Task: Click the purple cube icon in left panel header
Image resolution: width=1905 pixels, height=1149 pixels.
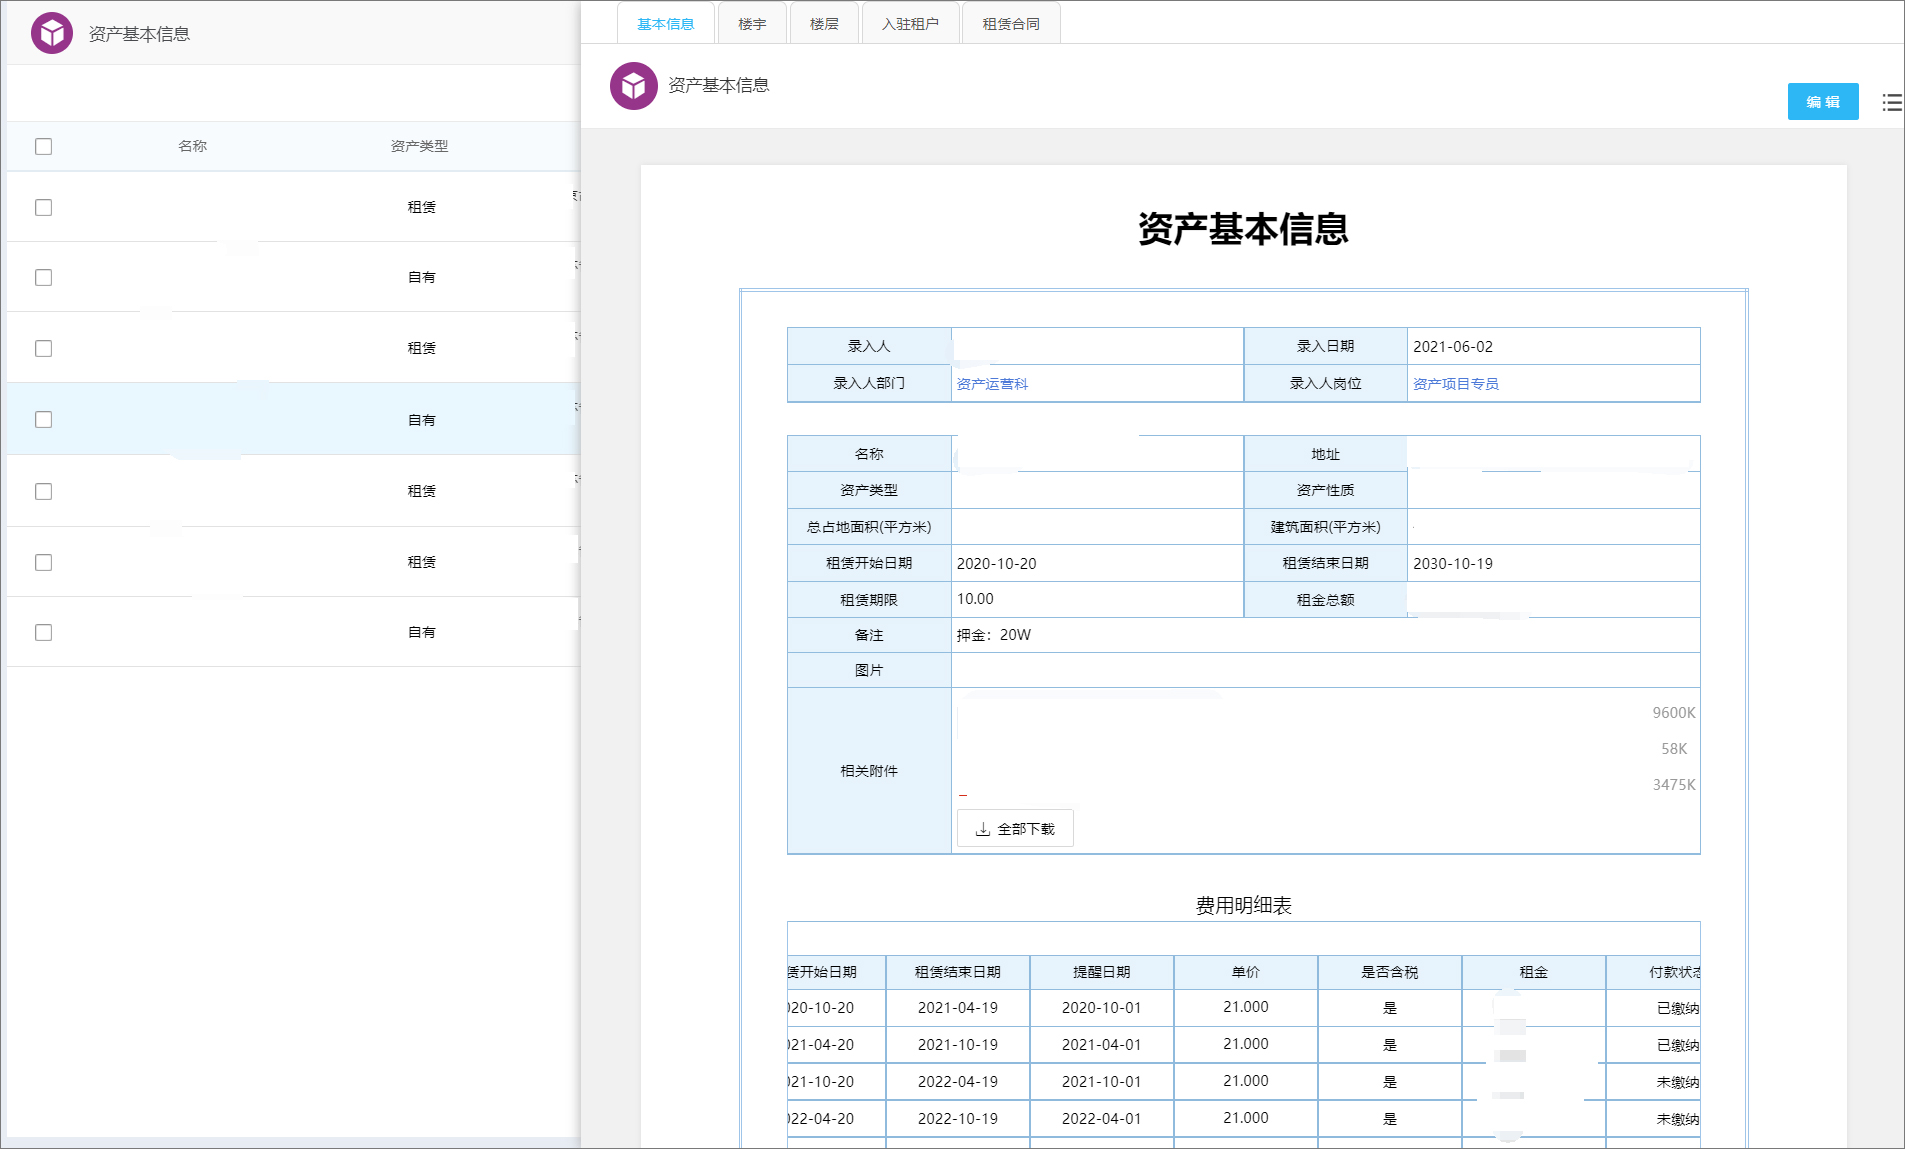Action: pos(52,33)
